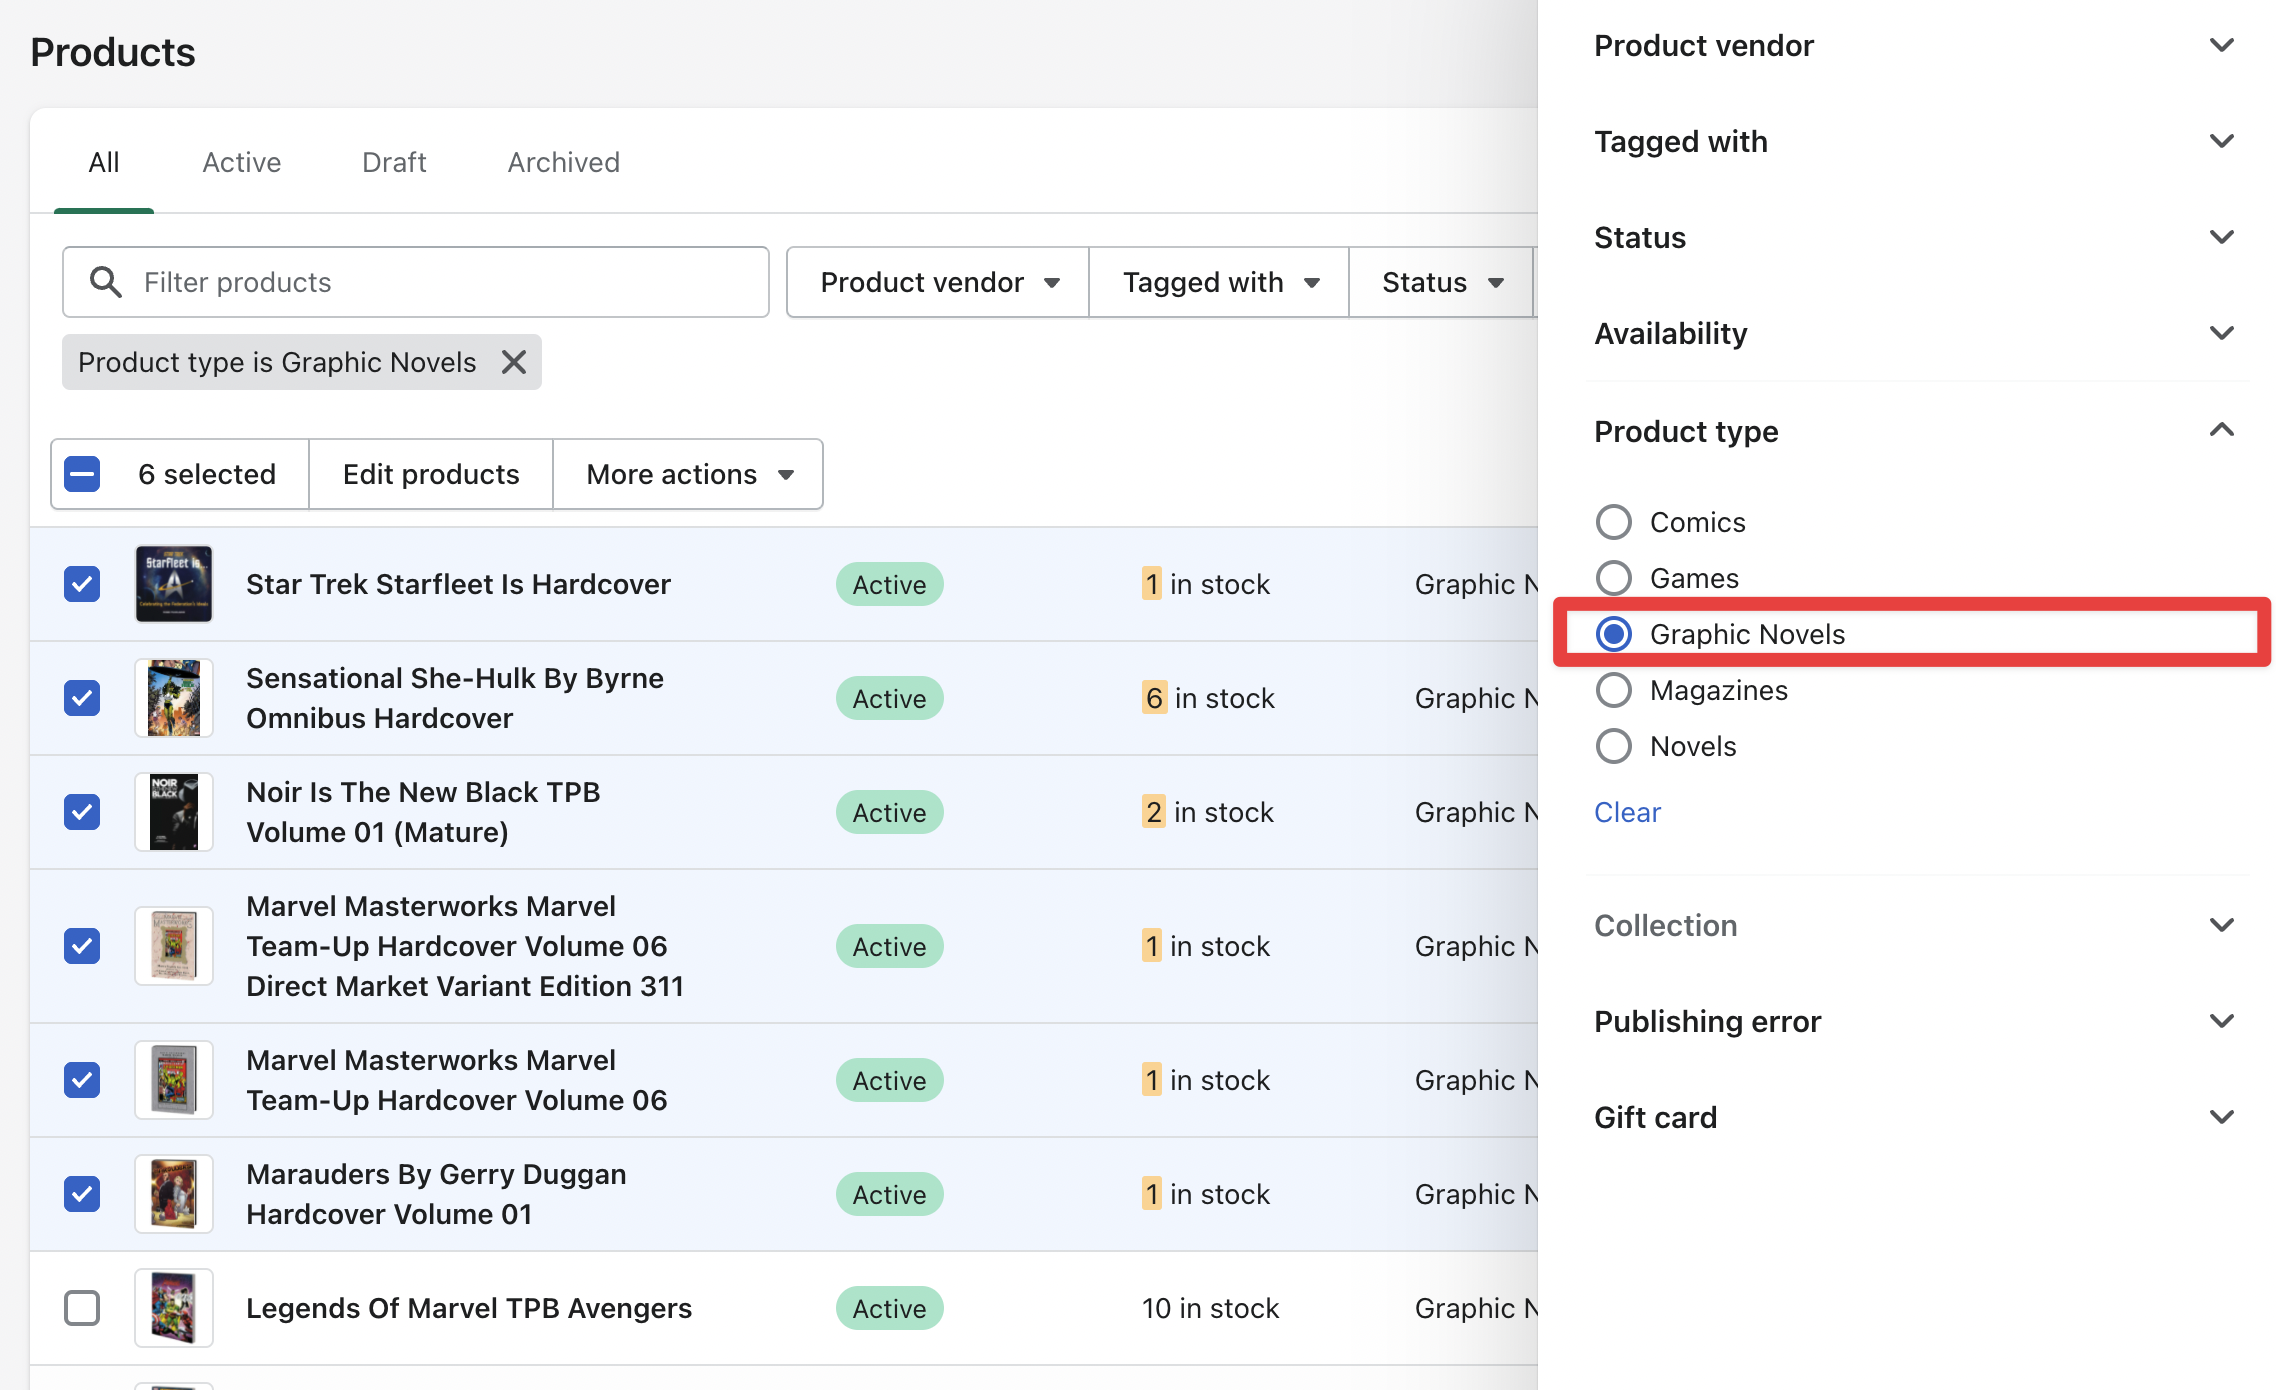
Task: Deselect all products via bulk selection checkbox
Action: pos(82,474)
